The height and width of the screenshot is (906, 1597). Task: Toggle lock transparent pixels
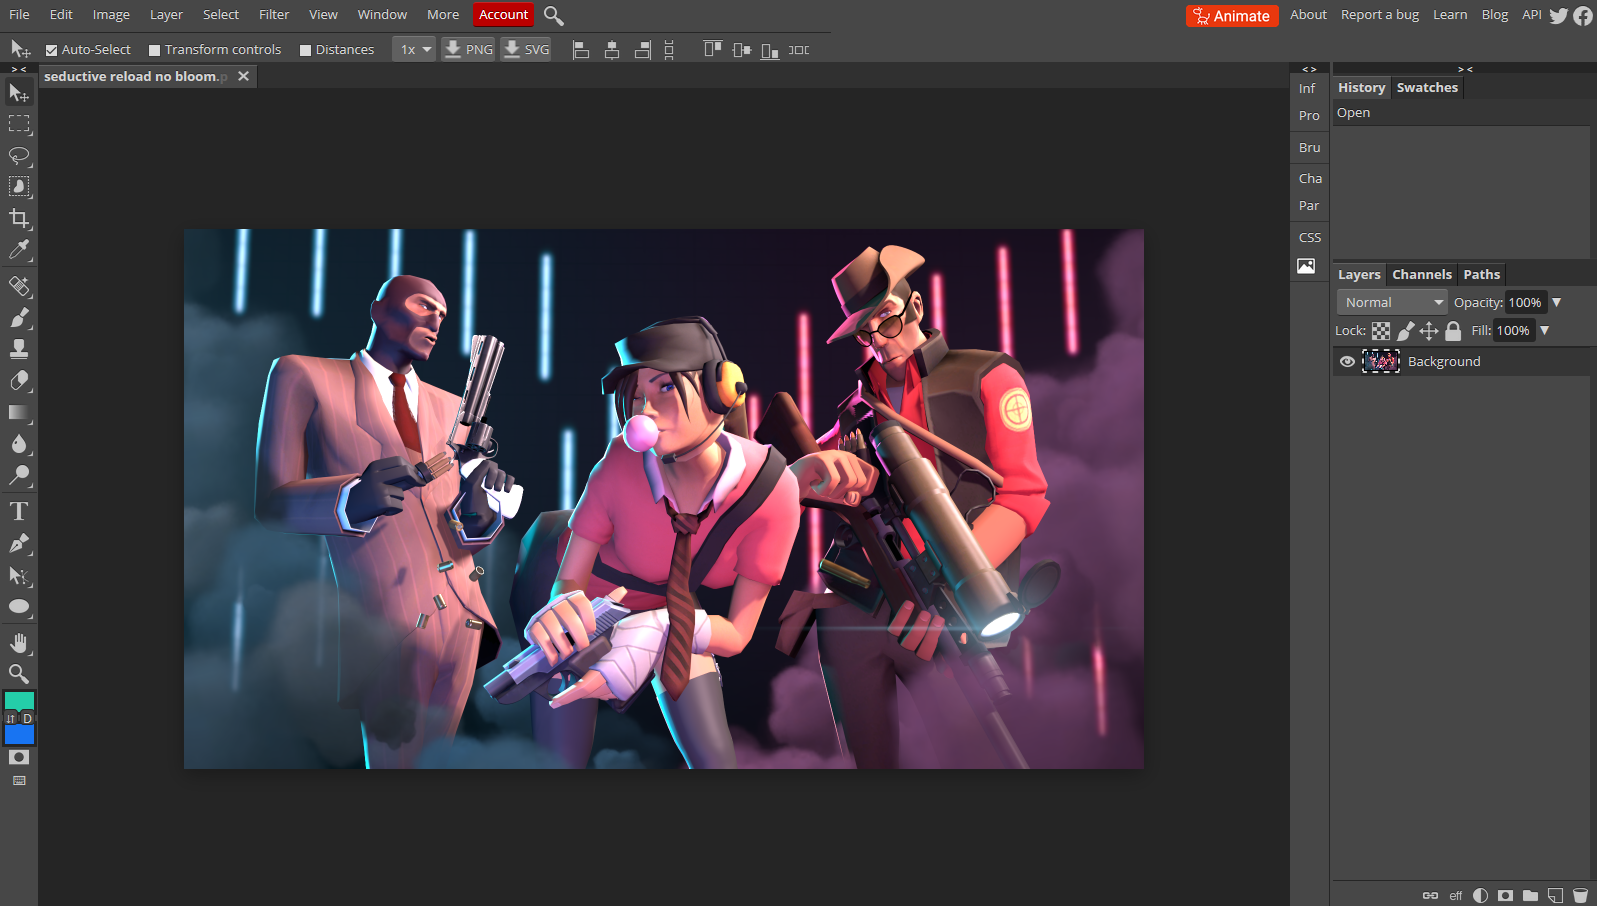pyautogui.click(x=1381, y=331)
